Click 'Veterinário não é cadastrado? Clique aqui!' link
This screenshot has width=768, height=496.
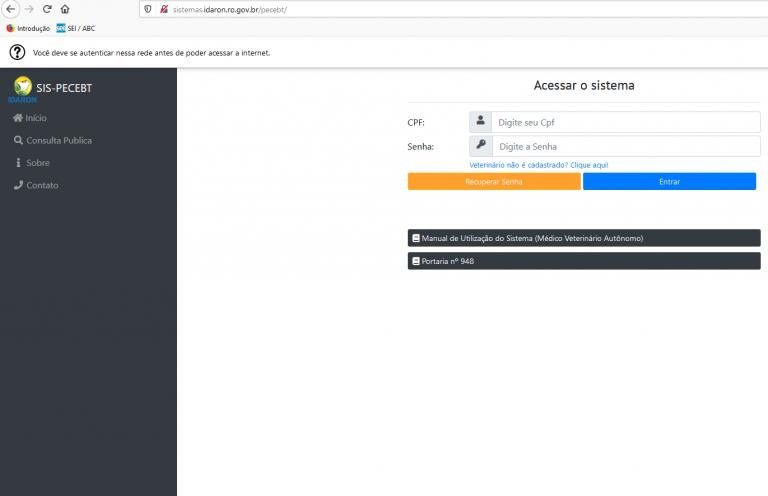[539, 165]
